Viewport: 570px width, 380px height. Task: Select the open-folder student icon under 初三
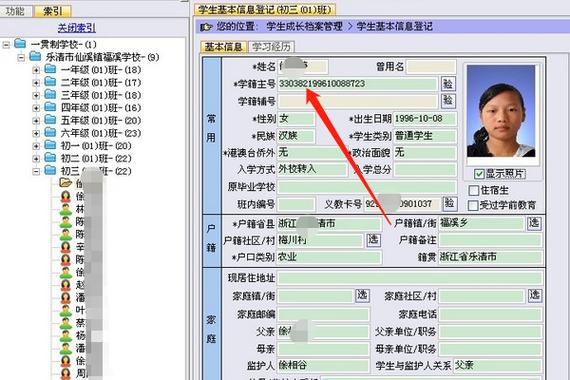pyautogui.click(x=66, y=183)
